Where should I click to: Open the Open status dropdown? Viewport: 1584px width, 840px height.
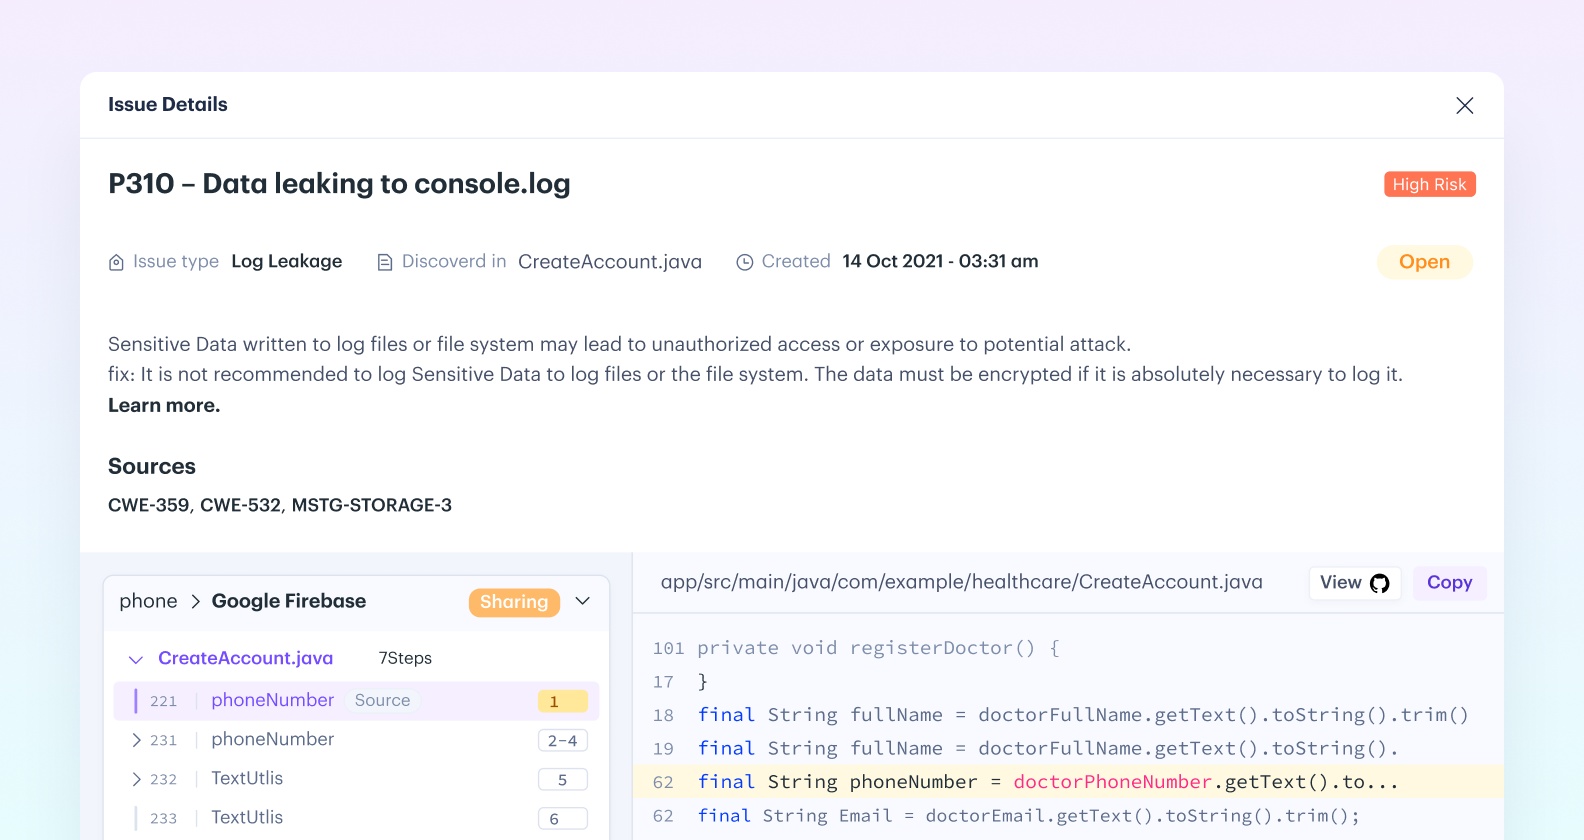tap(1424, 262)
